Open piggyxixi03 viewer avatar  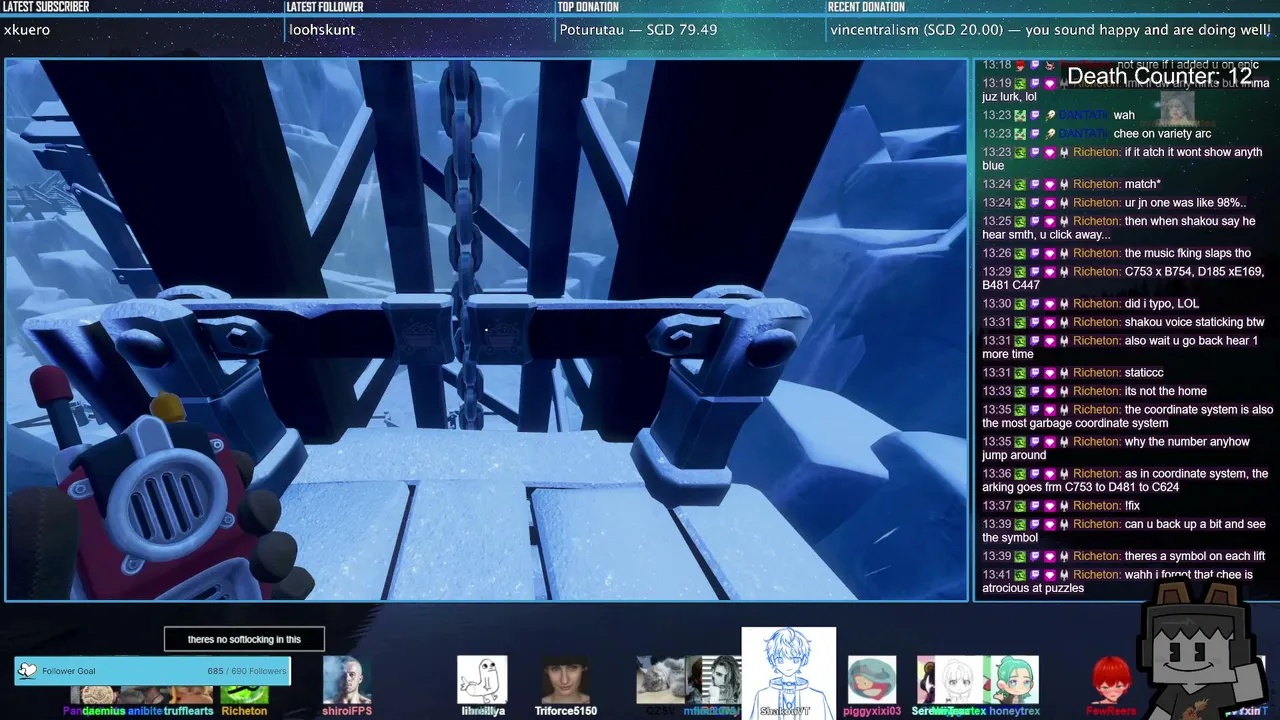(871, 680)
